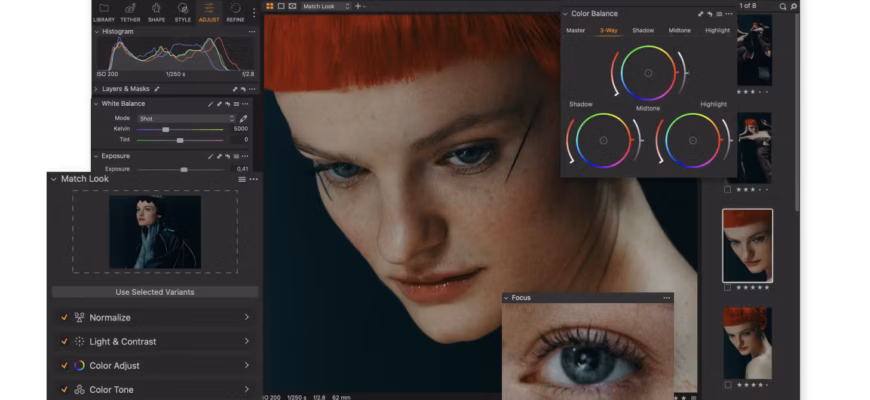This screenshot has height=400, width=870.
Task: Click White Balance header picker icon
Action: 210,104
